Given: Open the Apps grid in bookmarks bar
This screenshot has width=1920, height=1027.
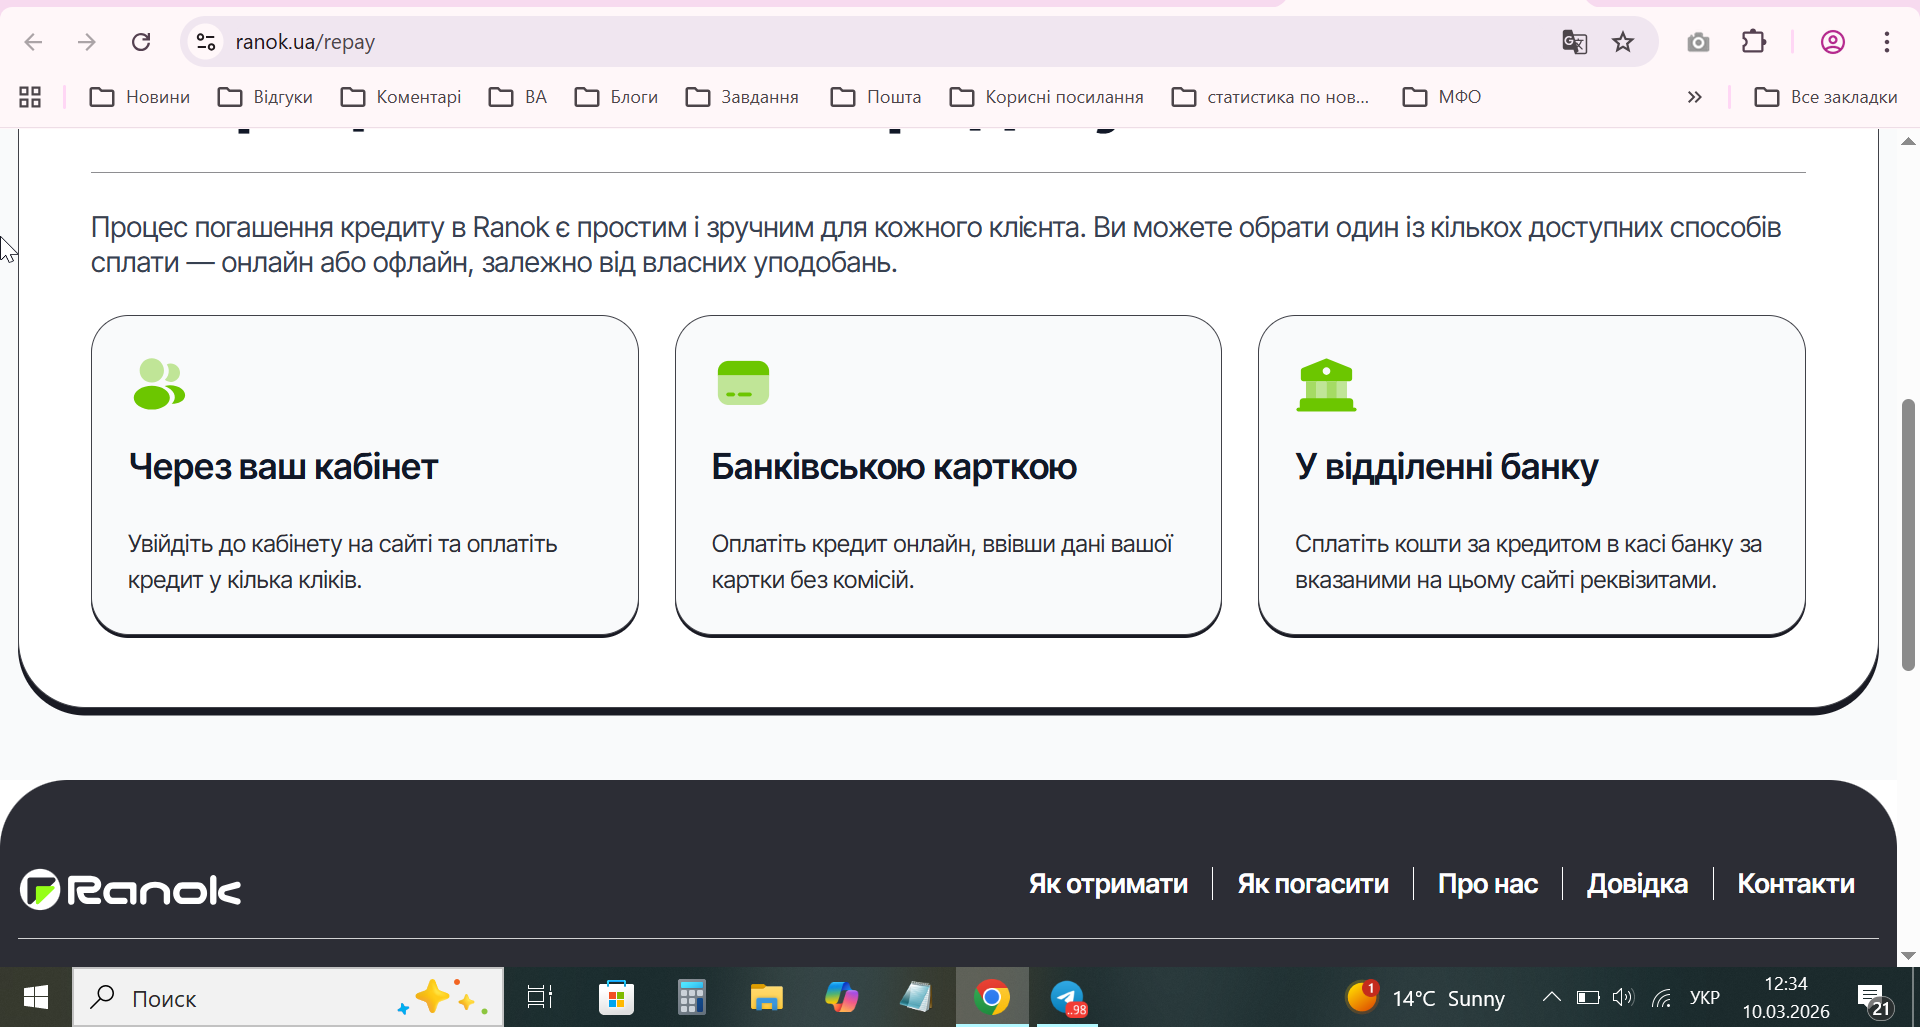Looking at the screenshot, I should coord(30,97).
